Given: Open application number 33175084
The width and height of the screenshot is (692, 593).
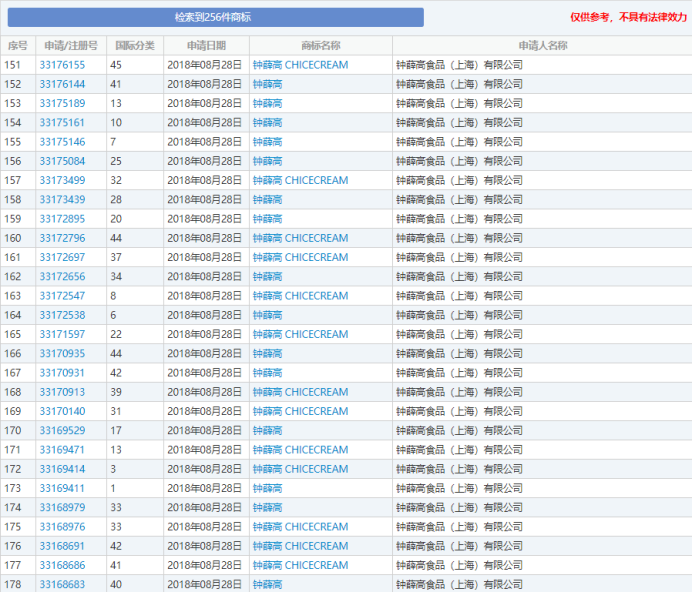Looking at the screenshot, I should (62, 161).
